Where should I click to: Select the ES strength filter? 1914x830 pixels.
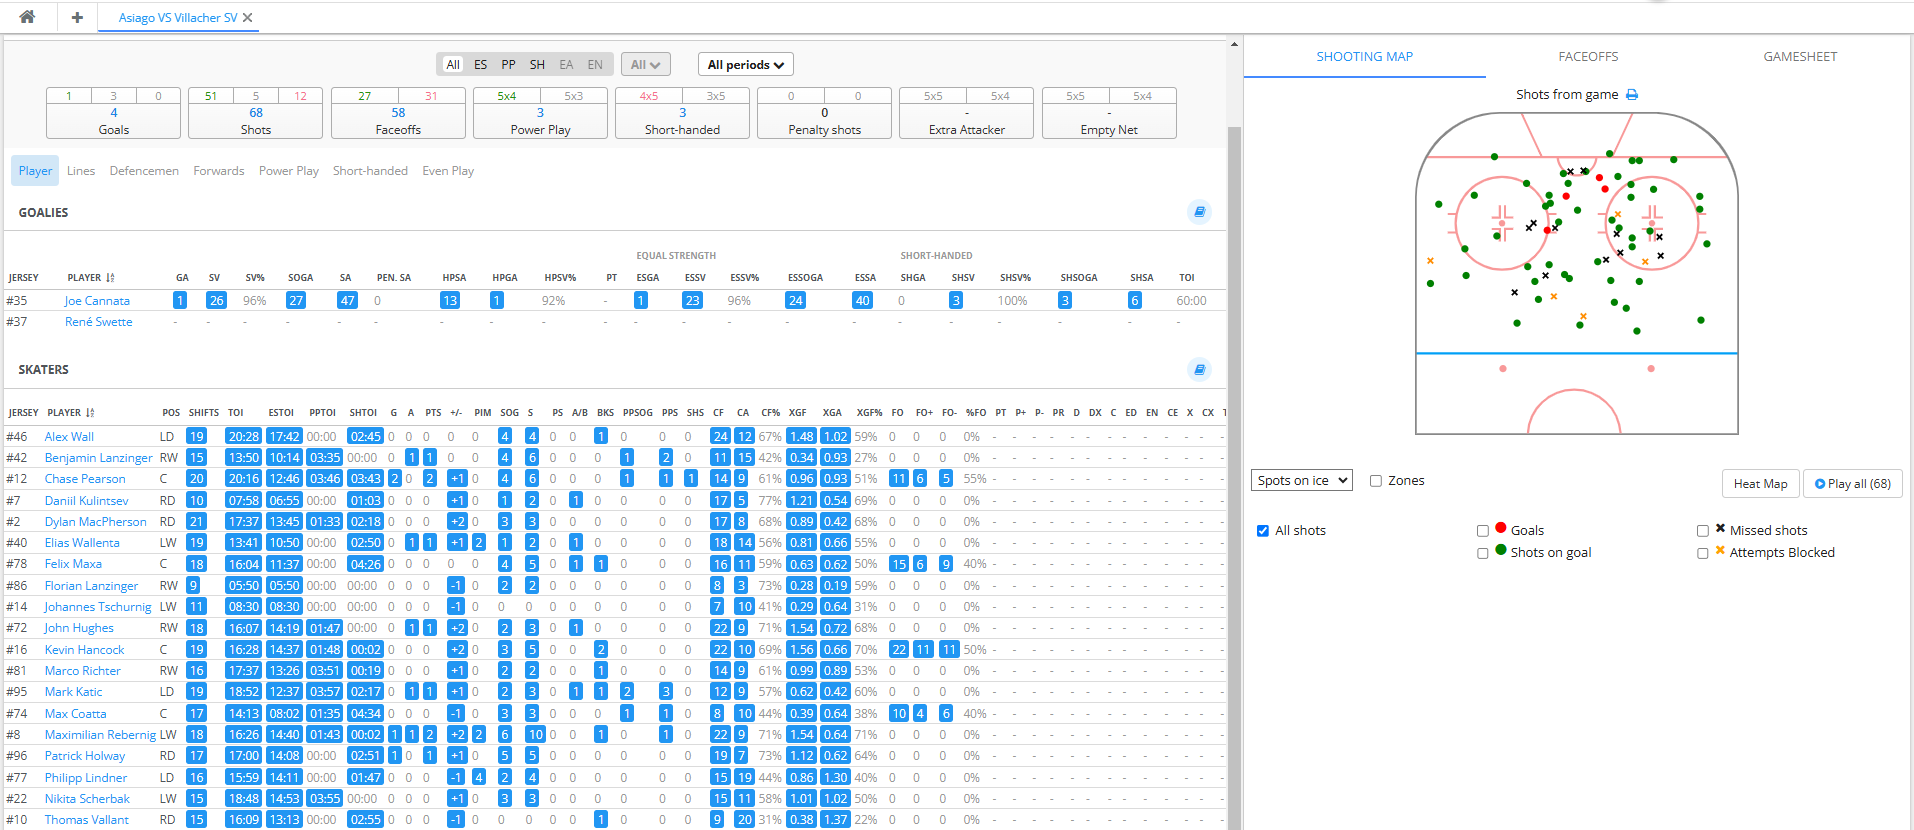click(481, 65)
